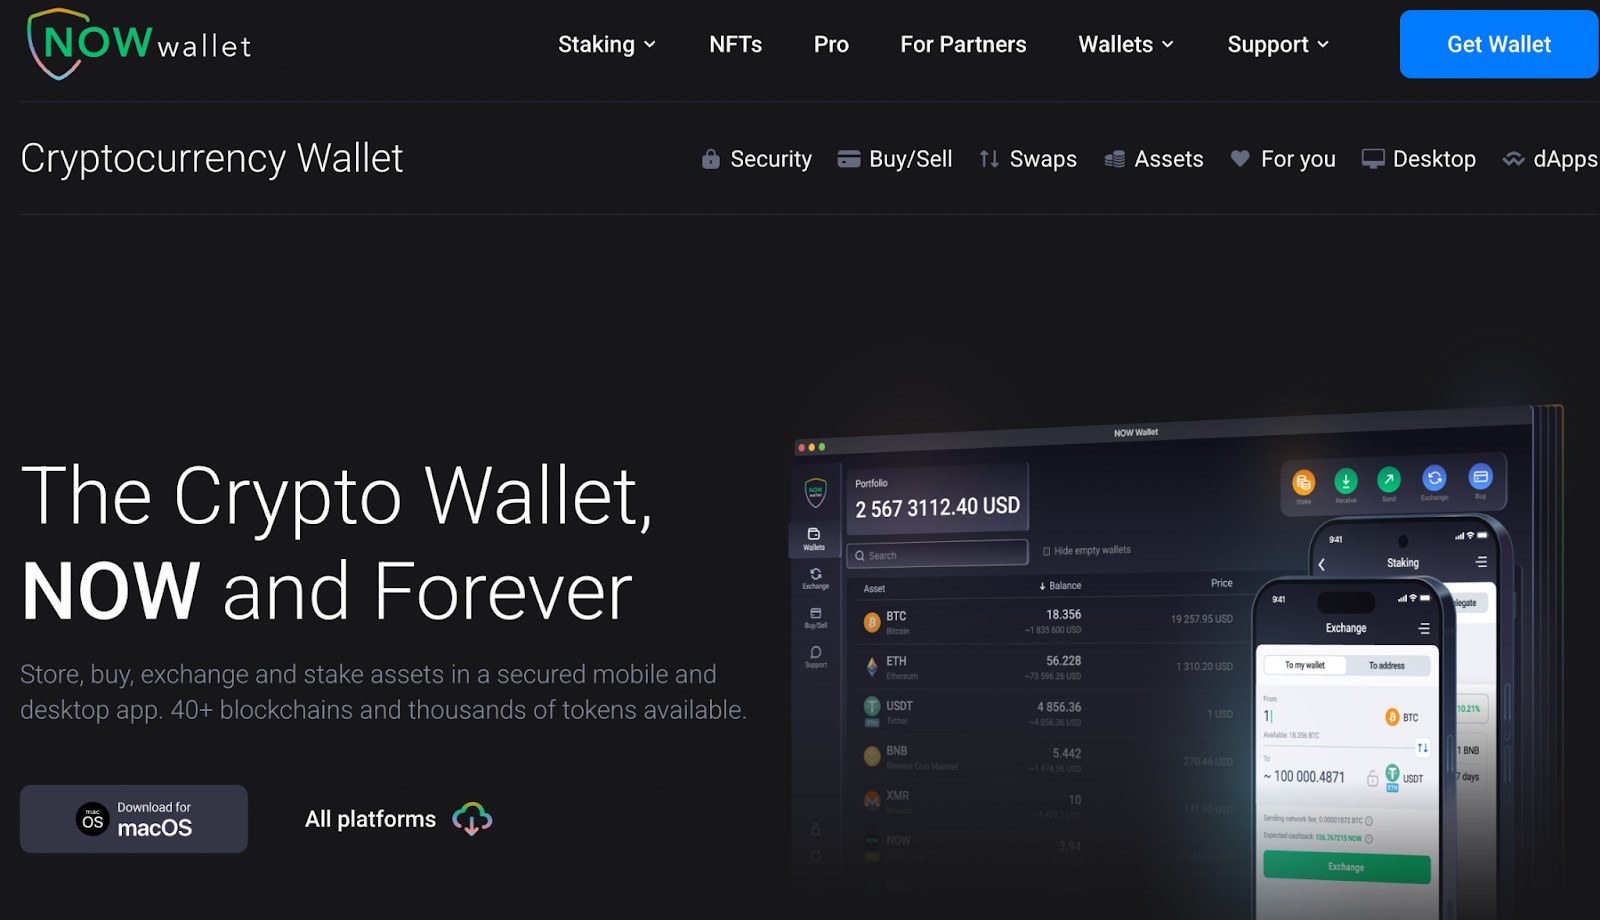The width and height of the screenshot is (1600, 920).
Task: Jump to the For you section
Action: pyautogui.click(x=1283, y=159)
